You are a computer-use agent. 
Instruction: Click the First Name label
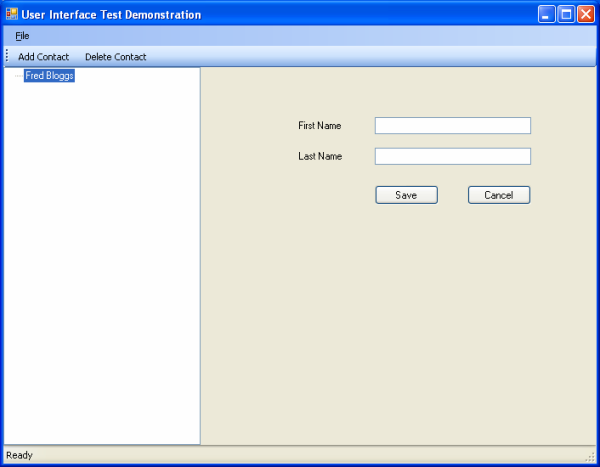[x=320, y=126]
